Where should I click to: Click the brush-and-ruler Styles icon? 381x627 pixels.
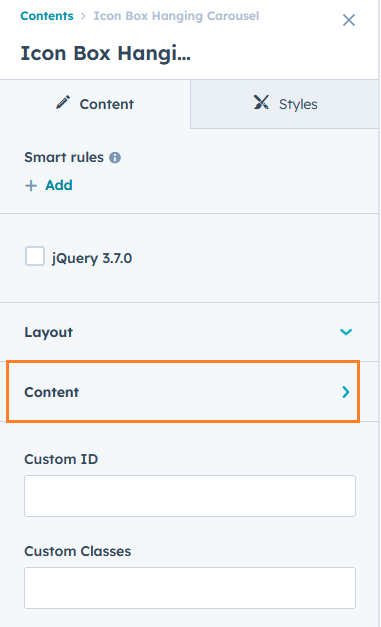click(x=261, y=102)
